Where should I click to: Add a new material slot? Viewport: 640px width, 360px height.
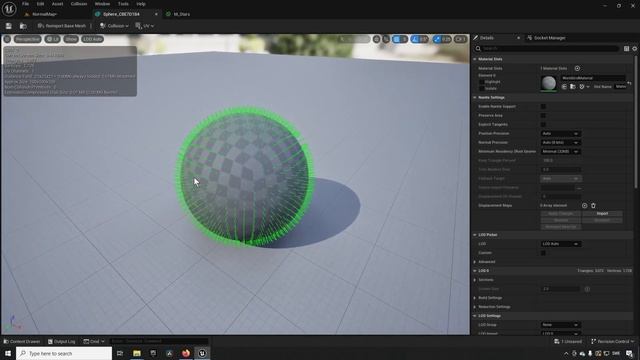click(577, 68)
